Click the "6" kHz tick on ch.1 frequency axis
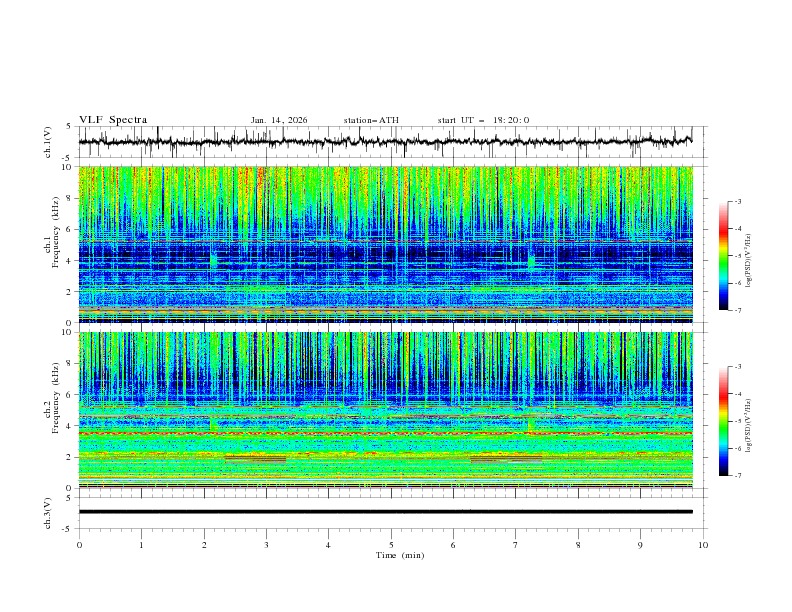The height and width of the screenshot is (612, 792). [70, 229]
